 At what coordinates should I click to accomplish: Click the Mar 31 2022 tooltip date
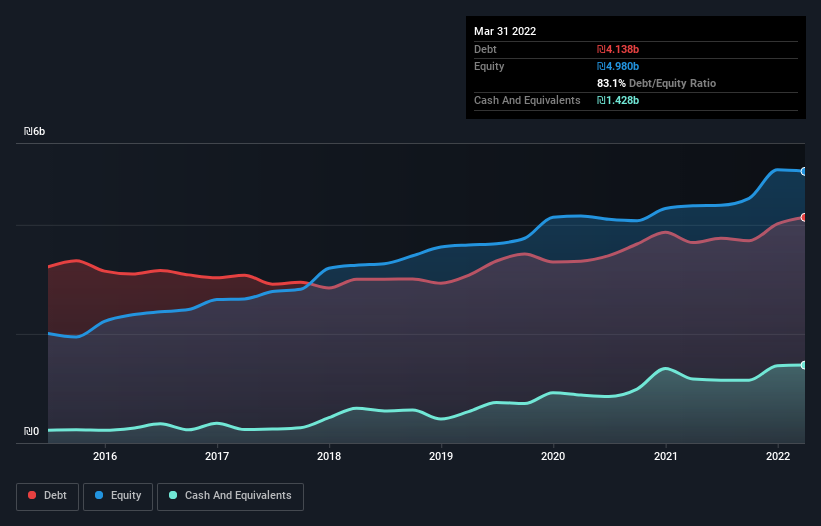pos(505,31)
